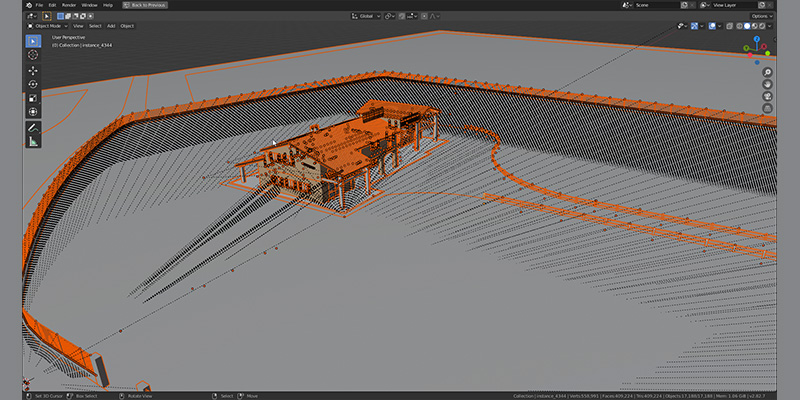Choose the Scale tool

33,98
